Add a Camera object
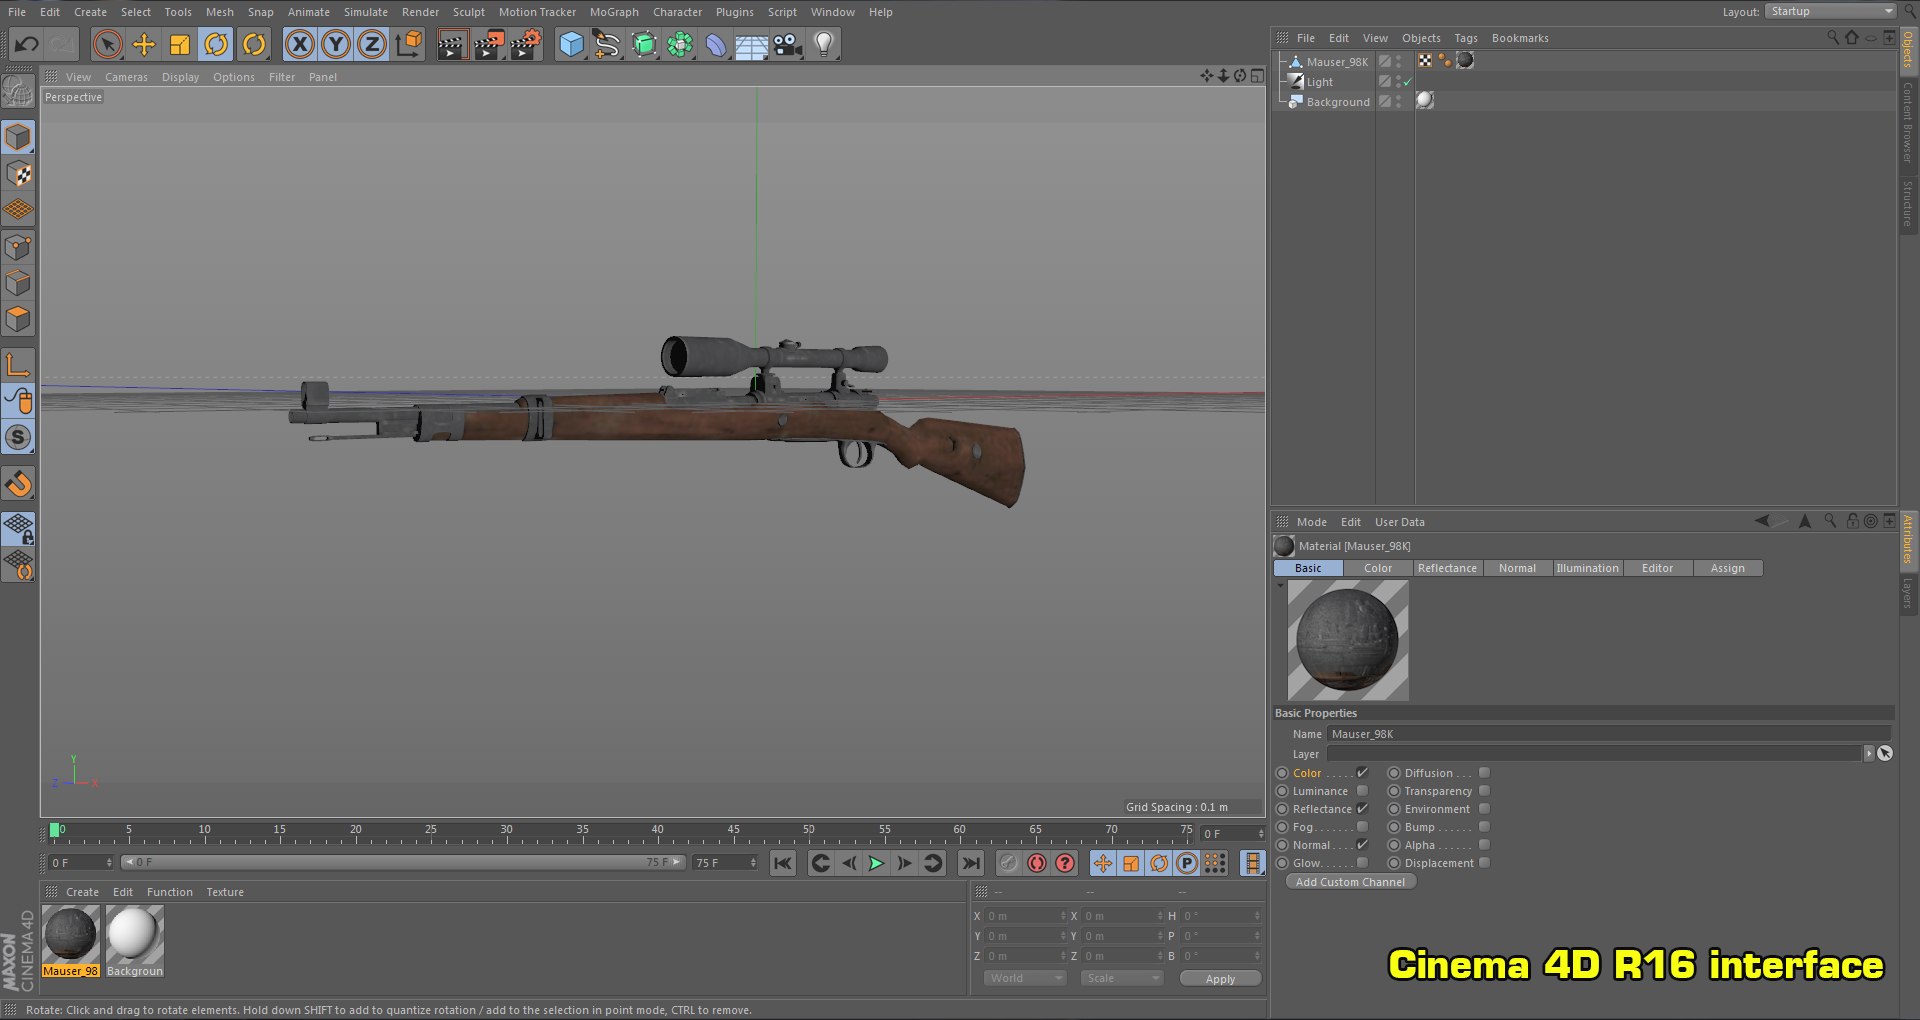The width and height of the screenshot is (1920, 1020). [x=788, y=44]
